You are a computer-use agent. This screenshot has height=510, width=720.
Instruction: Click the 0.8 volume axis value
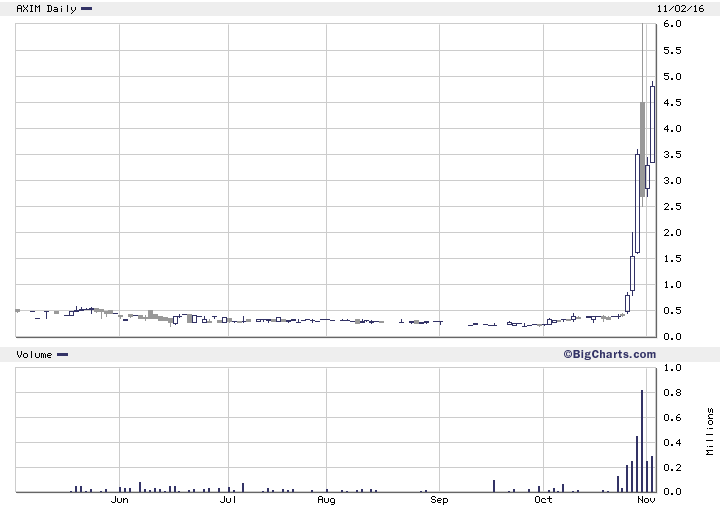tap(672, 393)
